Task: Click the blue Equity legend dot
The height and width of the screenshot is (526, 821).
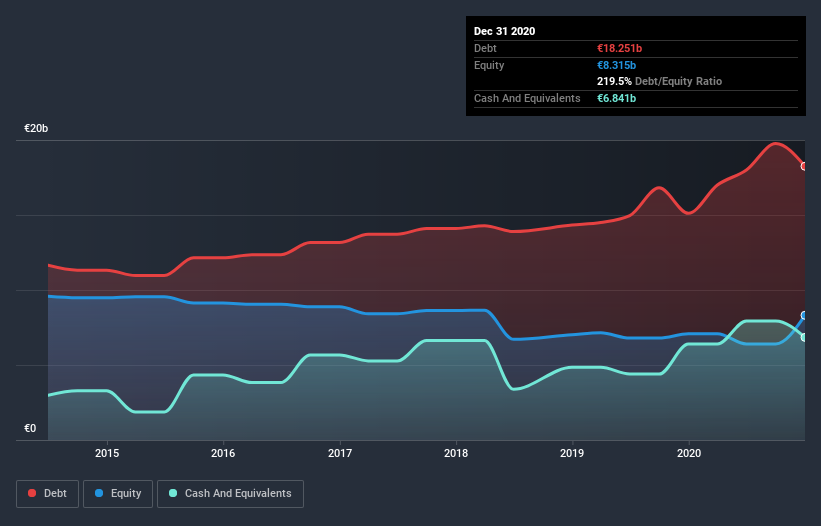Action: [x=99, y=493]
